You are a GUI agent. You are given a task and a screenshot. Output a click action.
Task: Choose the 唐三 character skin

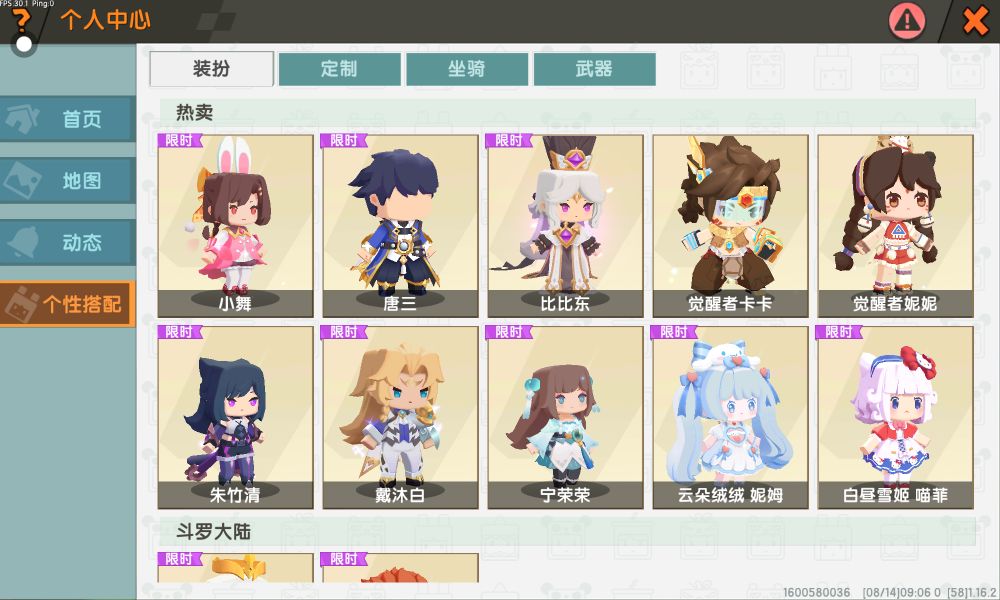pyautogui.click(x=401, y=226)
